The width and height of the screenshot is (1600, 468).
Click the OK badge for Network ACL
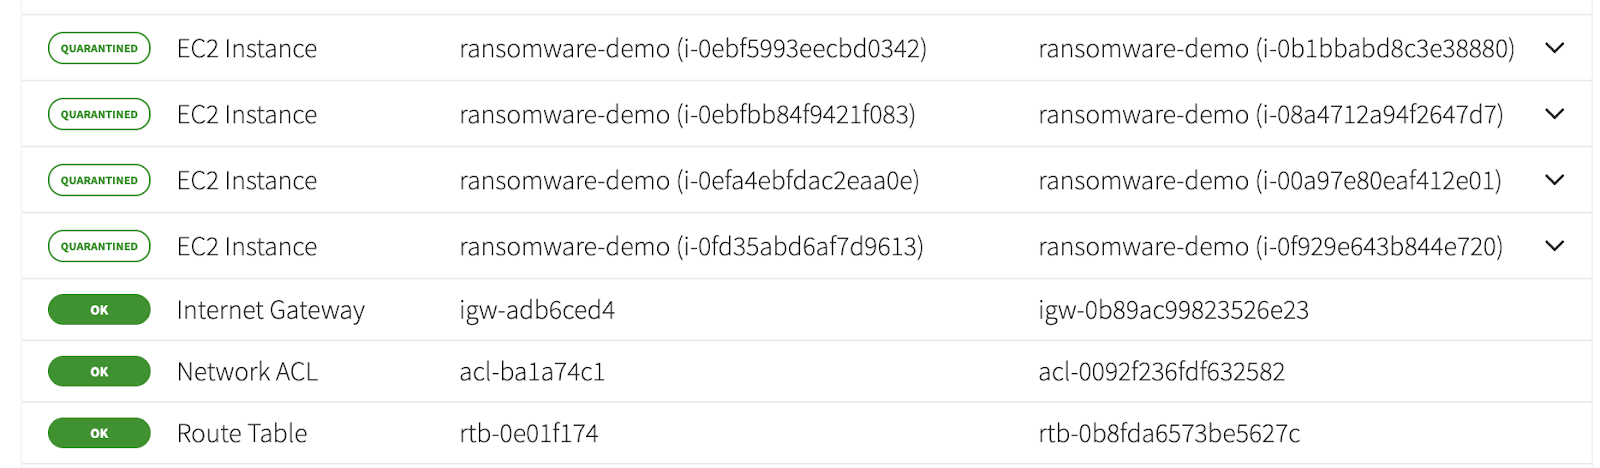[x=99, y=371]
